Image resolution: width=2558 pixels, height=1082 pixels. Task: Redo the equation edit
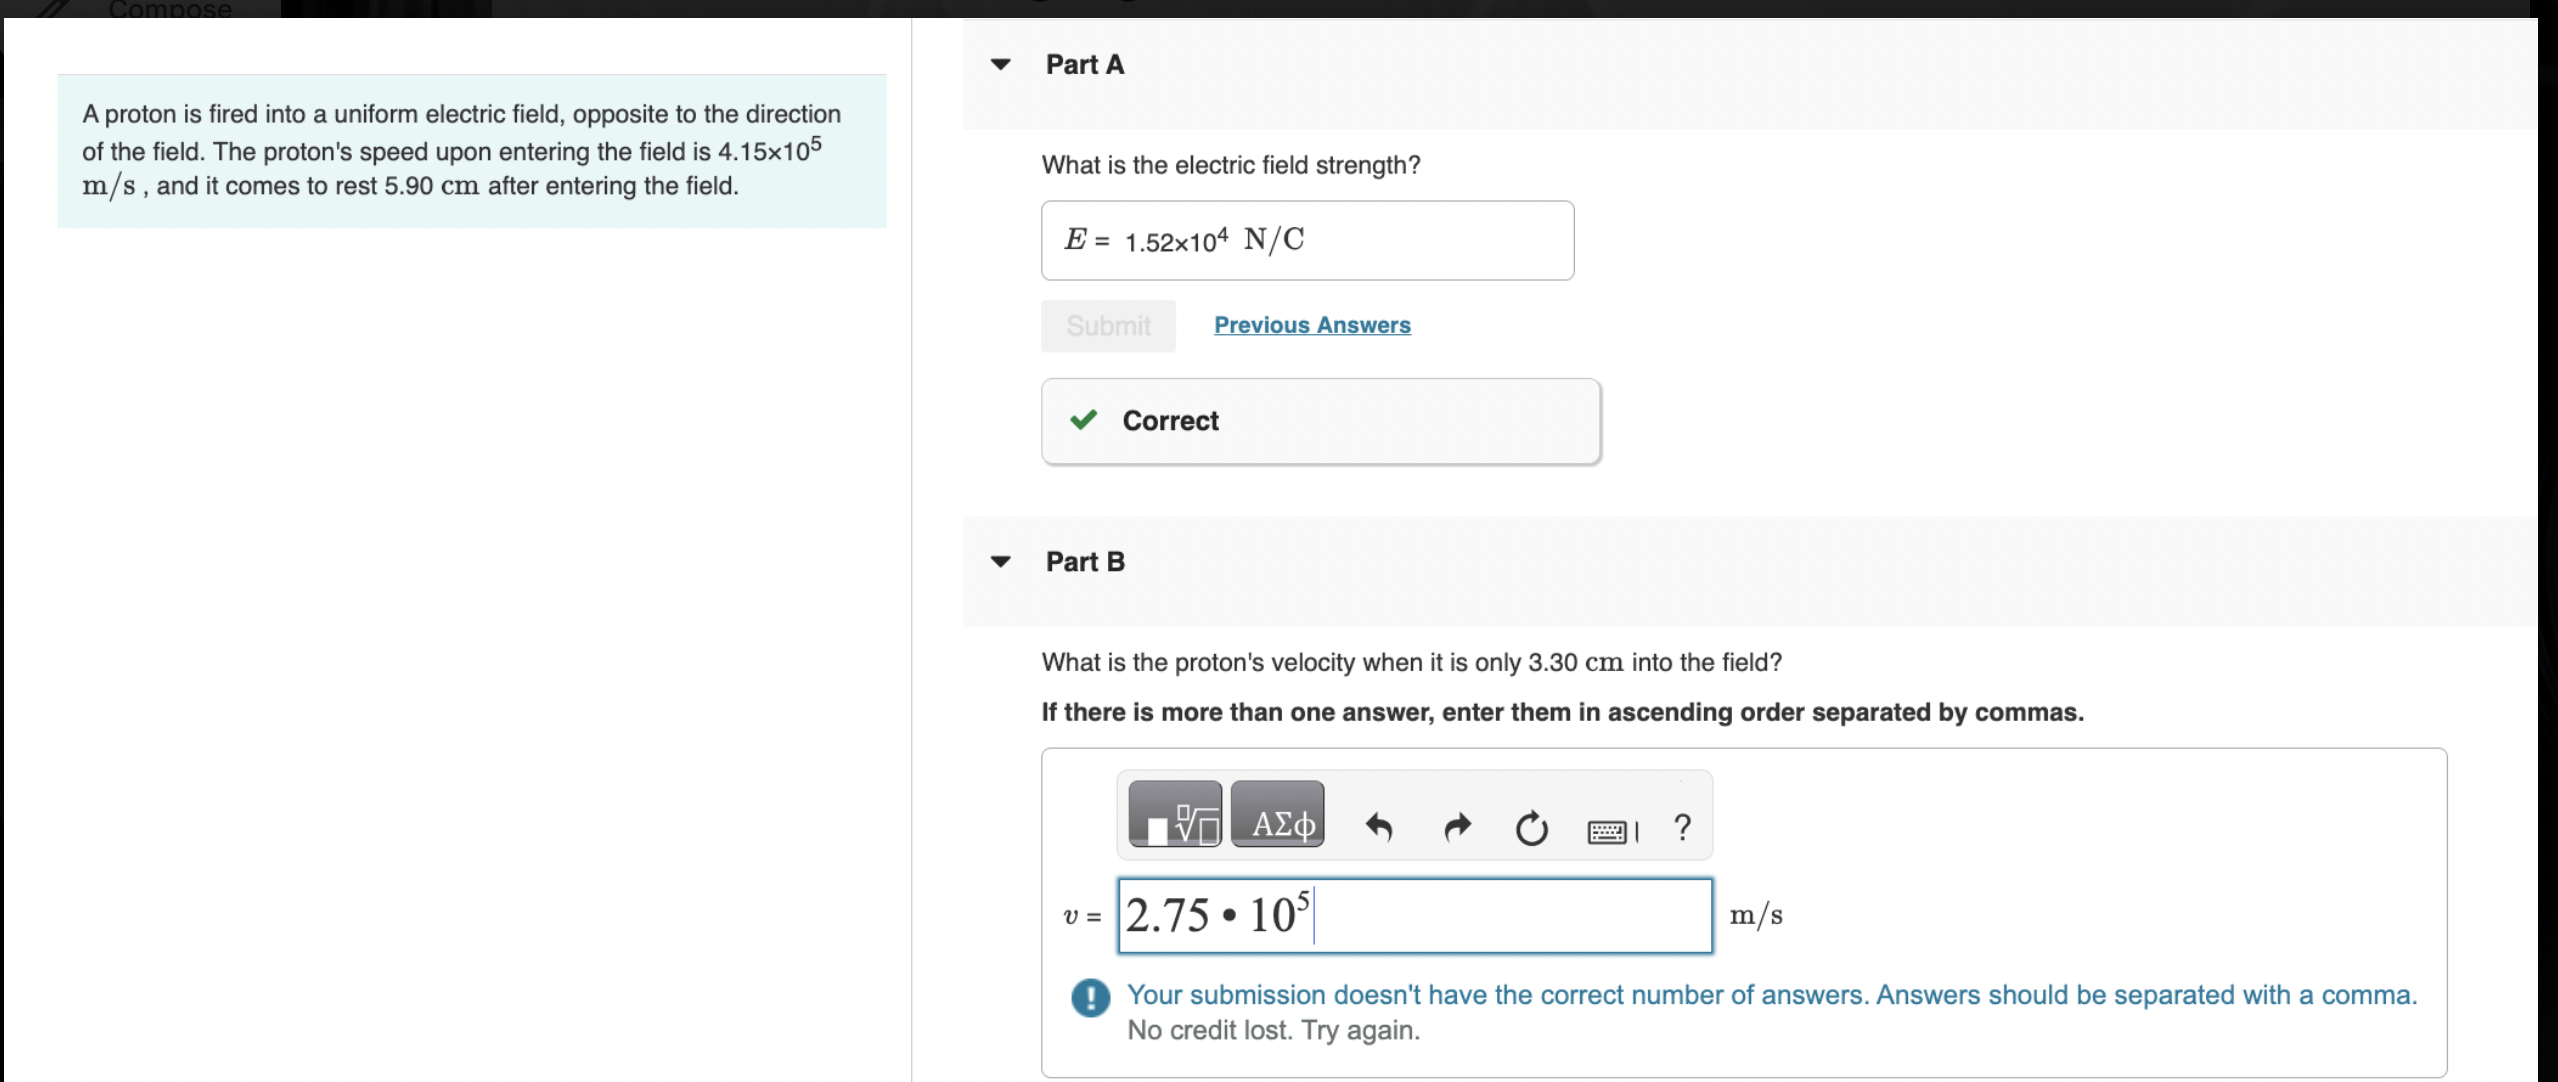[x=1456, y=828]
